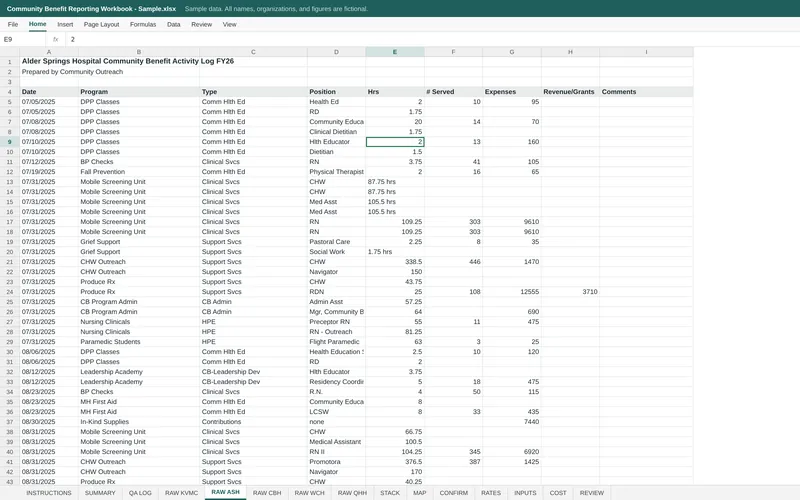
Task: Switch to SUMMARY sheet tab
Action: click(x=100, y=493)
